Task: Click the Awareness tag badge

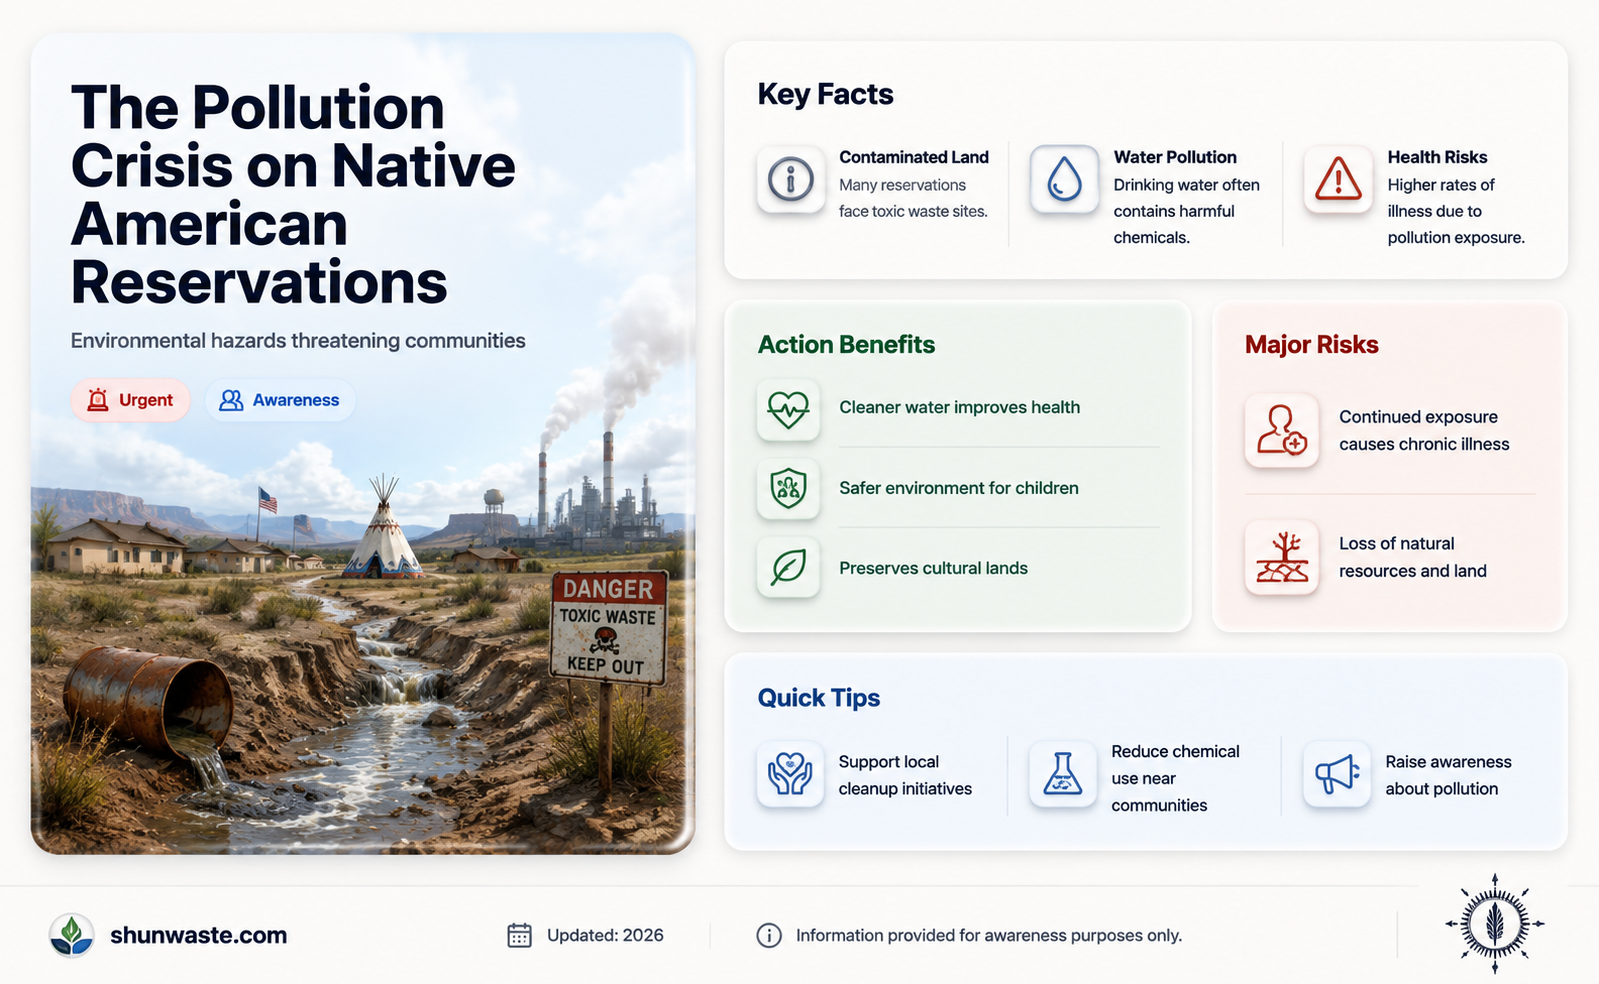Action: tap(280, 400)
